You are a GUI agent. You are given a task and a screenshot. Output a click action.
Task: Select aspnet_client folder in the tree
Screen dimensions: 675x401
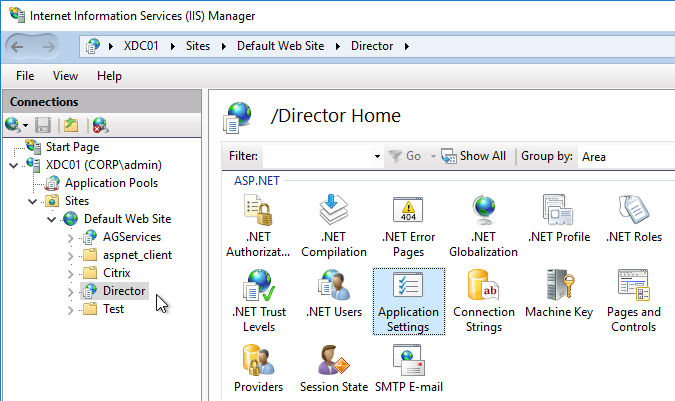137,256
